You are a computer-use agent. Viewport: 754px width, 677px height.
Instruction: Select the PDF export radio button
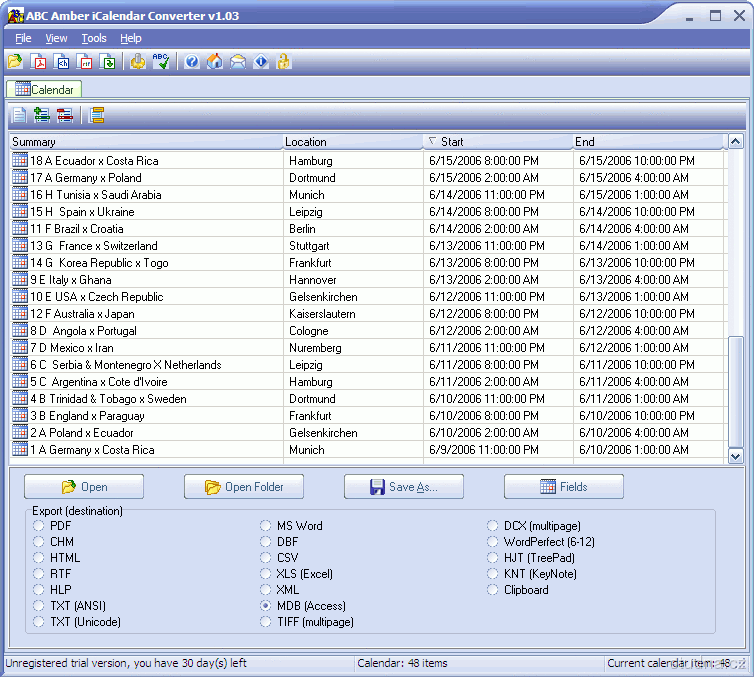click(x=39, y=526)
